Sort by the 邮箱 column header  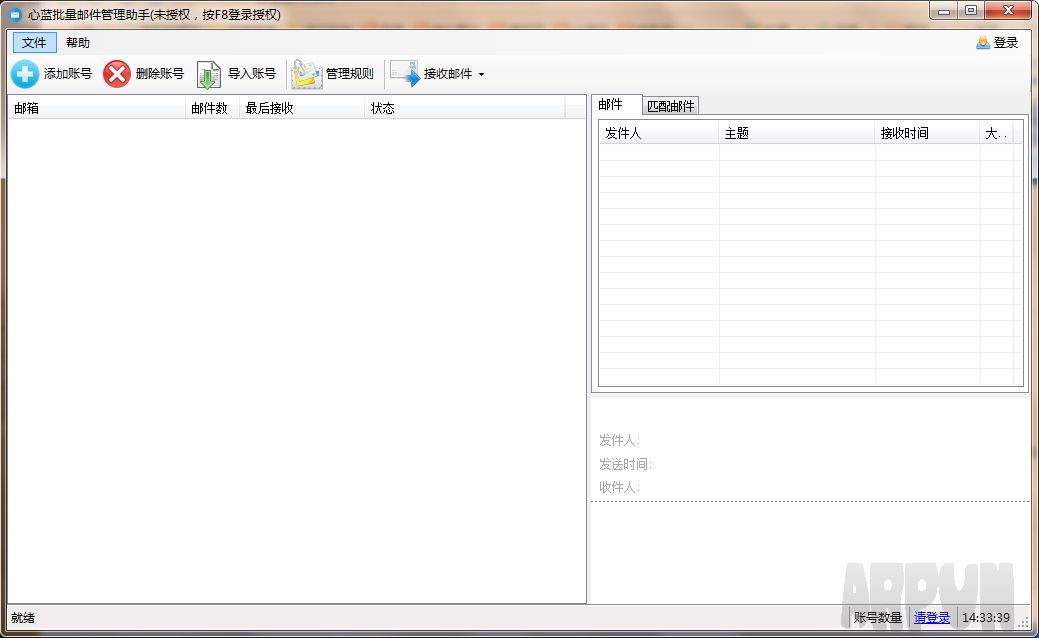97,108
